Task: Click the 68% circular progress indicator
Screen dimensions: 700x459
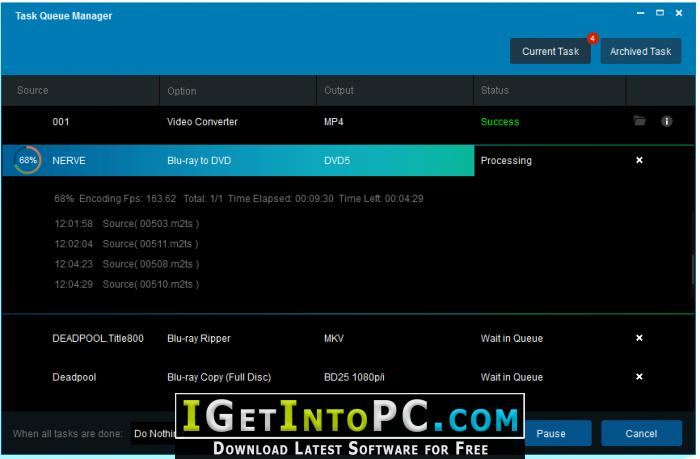Action: coord(28,160)
